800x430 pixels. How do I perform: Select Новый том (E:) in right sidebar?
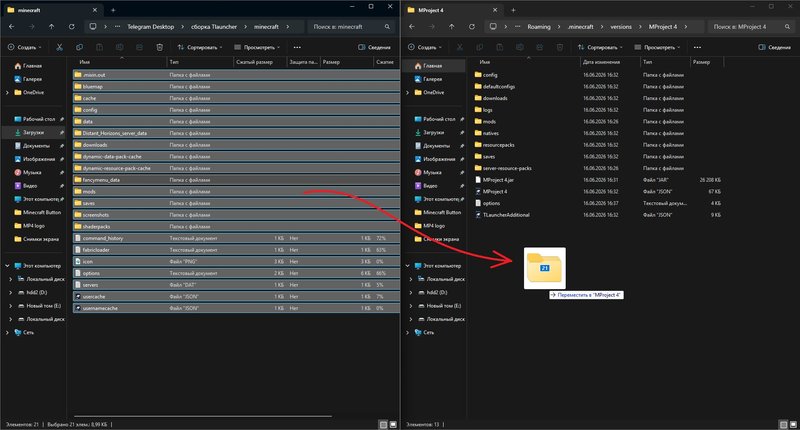(439, 306)
